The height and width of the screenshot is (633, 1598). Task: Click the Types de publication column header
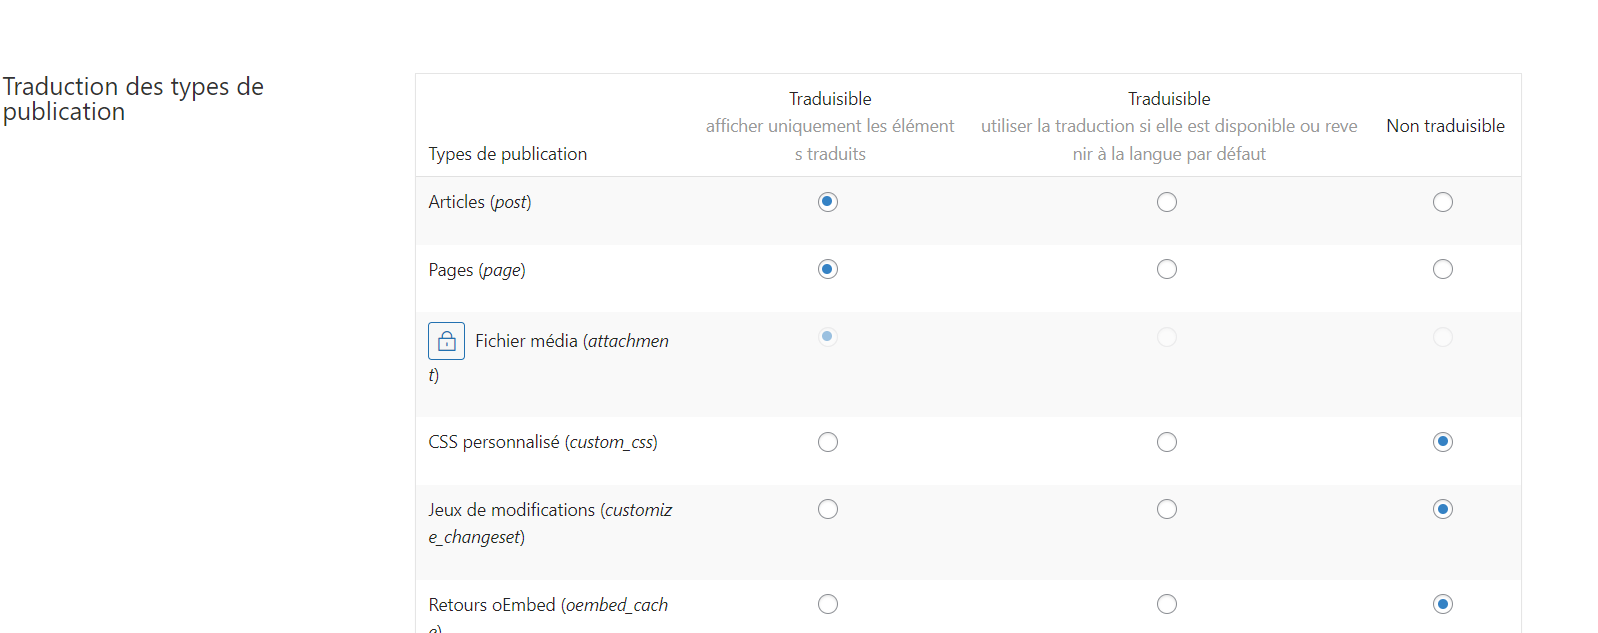click(508, 154)
